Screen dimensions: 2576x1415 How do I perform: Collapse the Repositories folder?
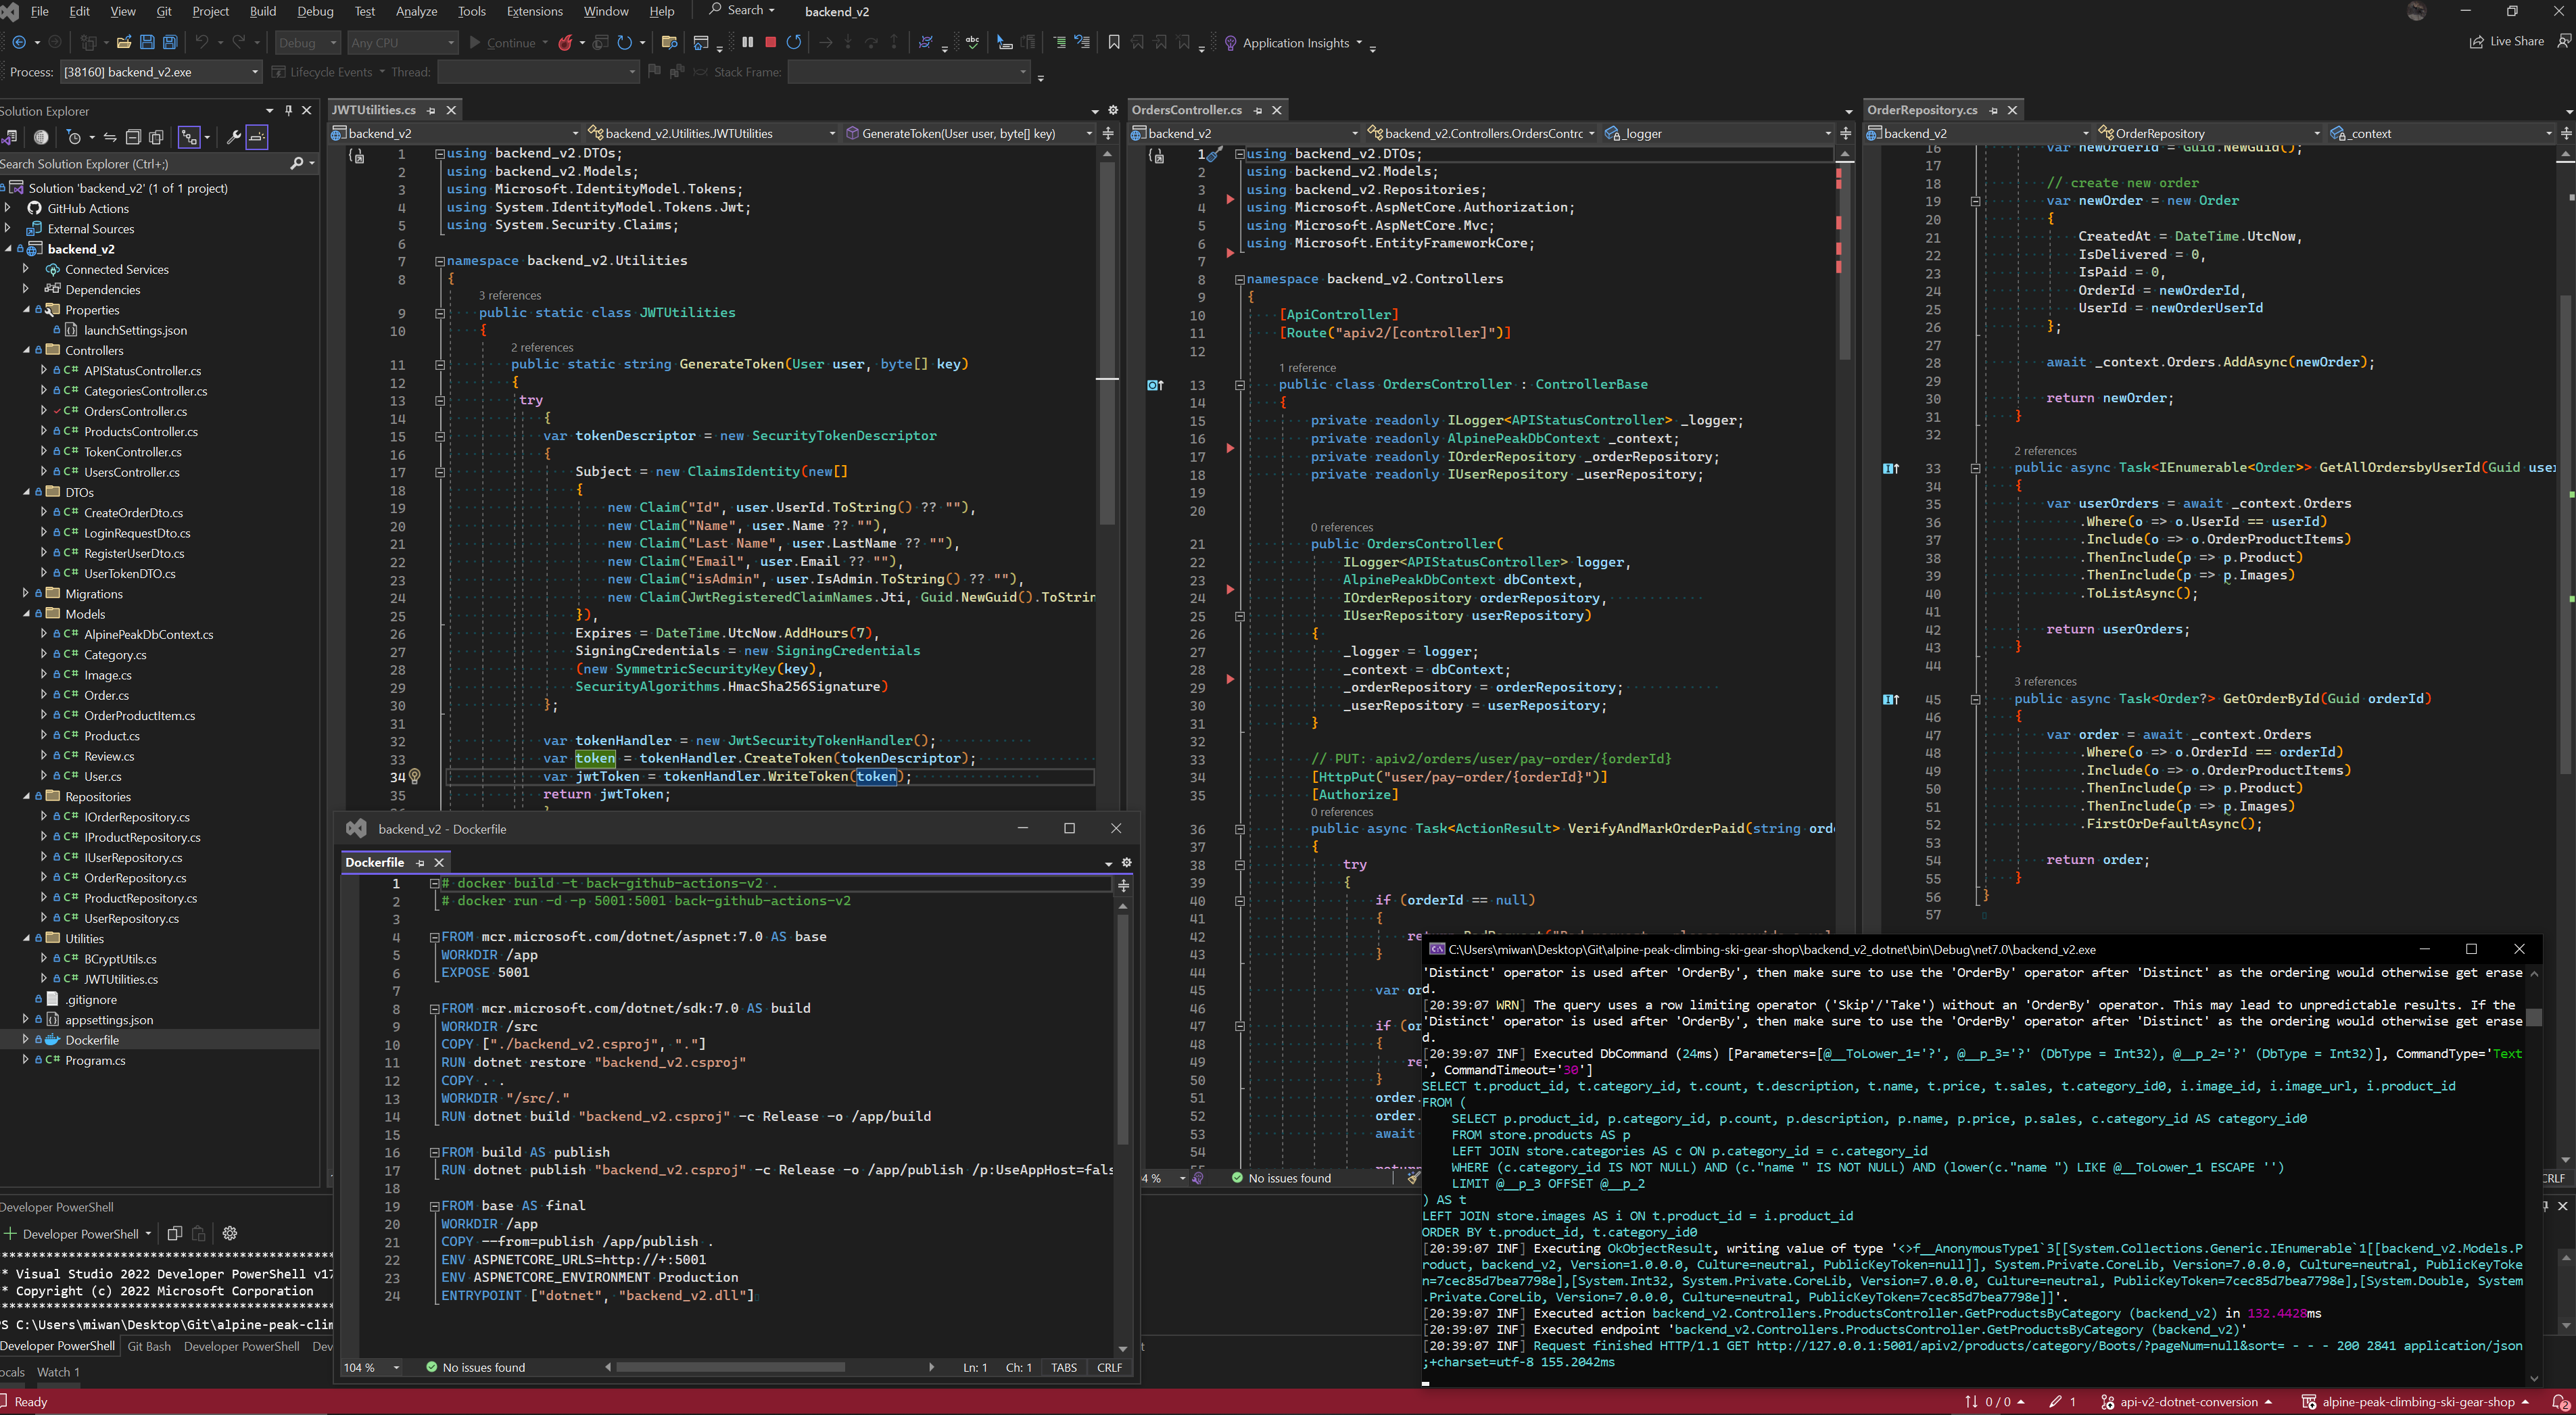tap(27, 796)
